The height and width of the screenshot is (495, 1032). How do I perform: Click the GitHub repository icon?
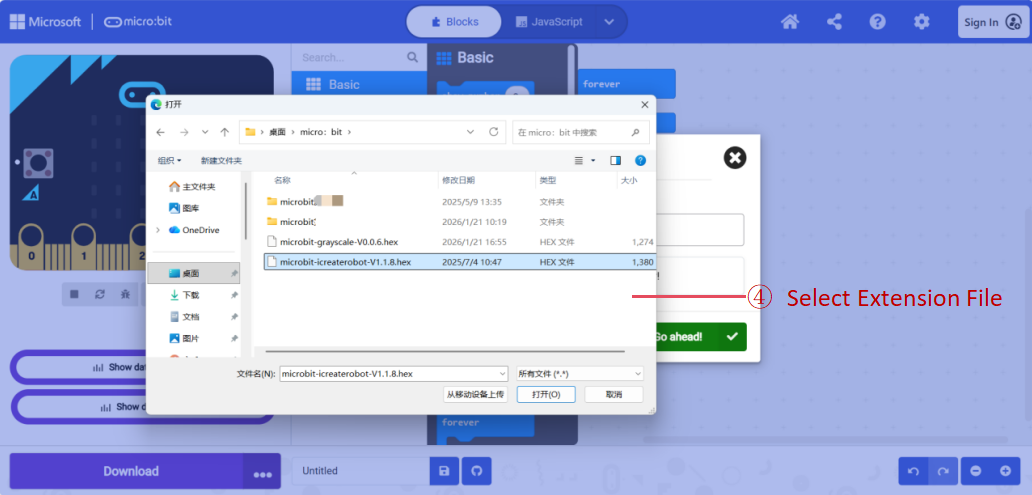pyautogui.click(x=477, y=471)
